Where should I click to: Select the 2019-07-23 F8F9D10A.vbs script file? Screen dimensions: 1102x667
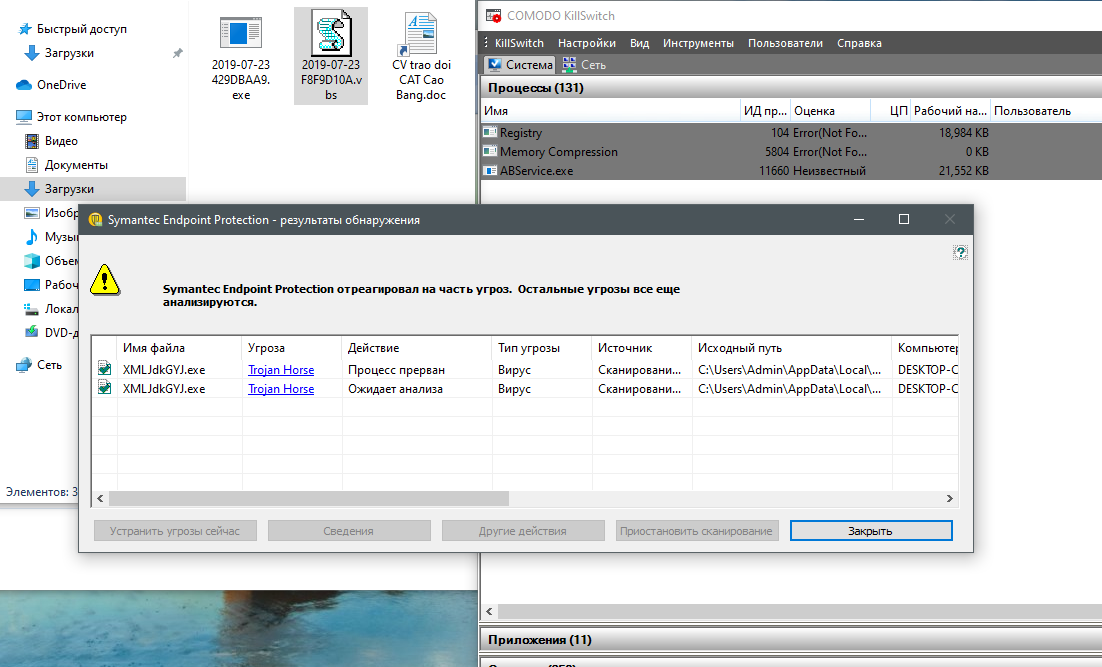(x=331, y=56)
